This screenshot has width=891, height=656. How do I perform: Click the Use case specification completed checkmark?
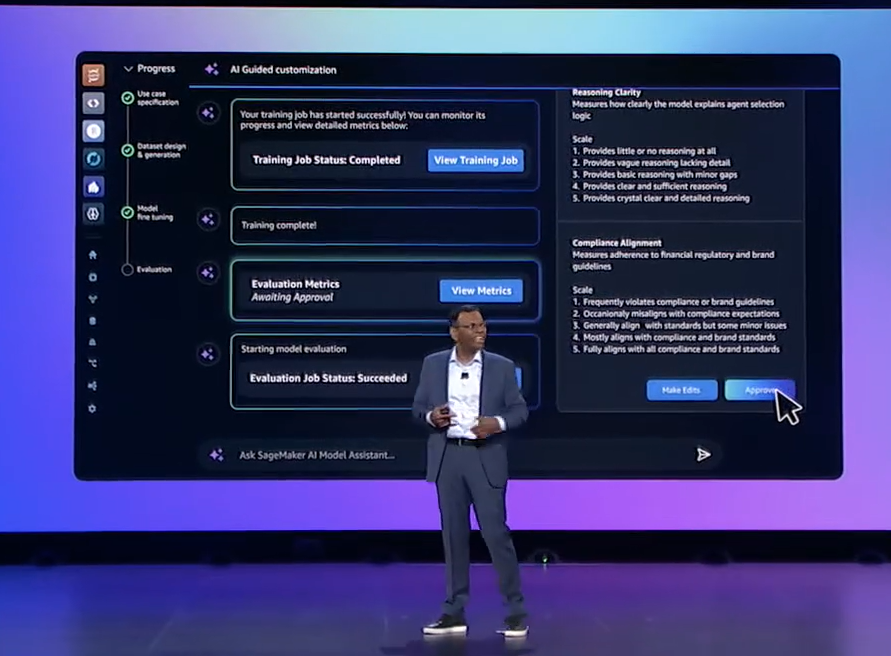click(x=127, y=98)
